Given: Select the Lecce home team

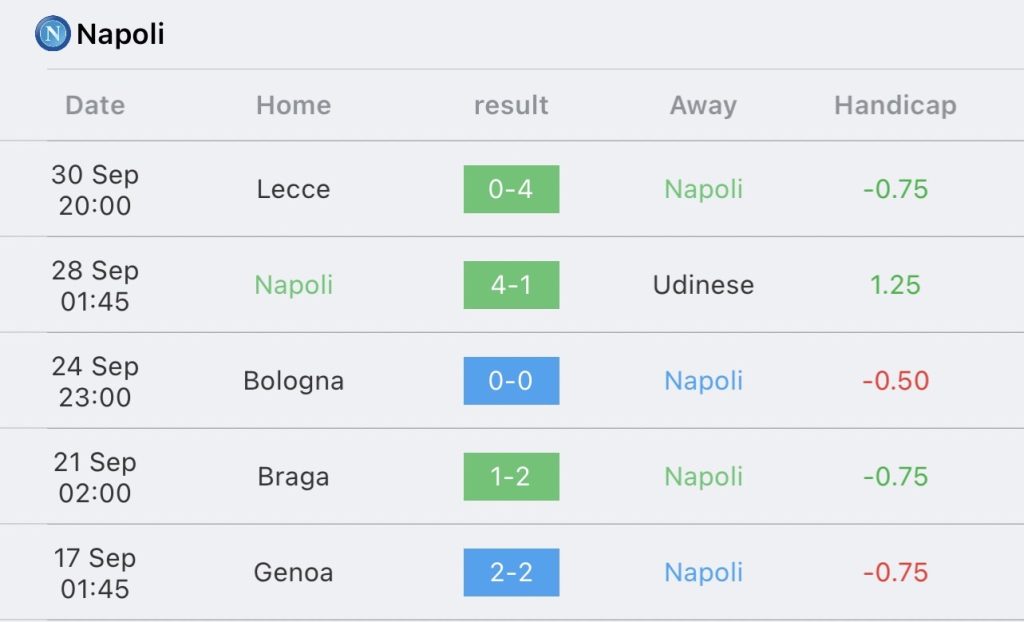Looking at the screenshot, I should coord(293,189).
